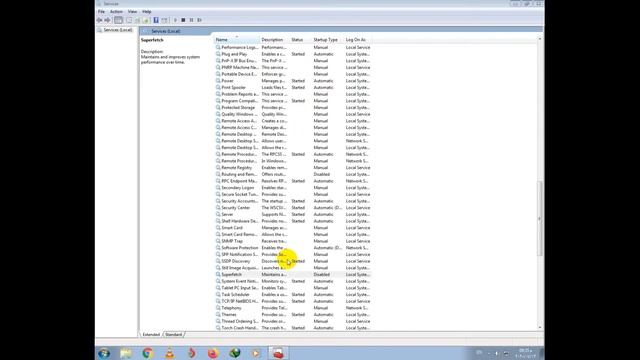Sort by the Description column header
640x360 pixels.
tap(275, 40)
